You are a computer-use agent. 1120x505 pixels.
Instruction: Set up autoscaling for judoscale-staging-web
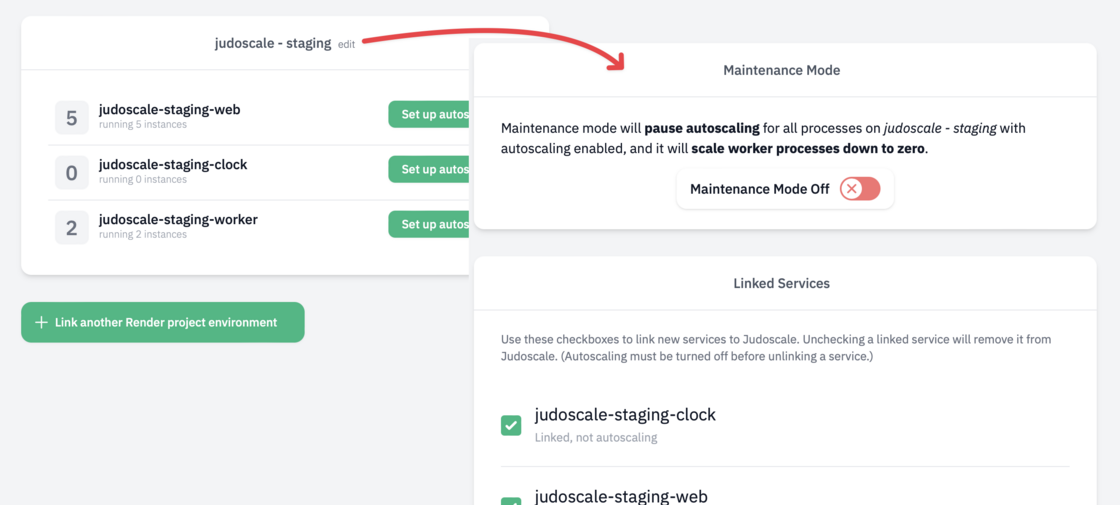[x=431, y=114]
